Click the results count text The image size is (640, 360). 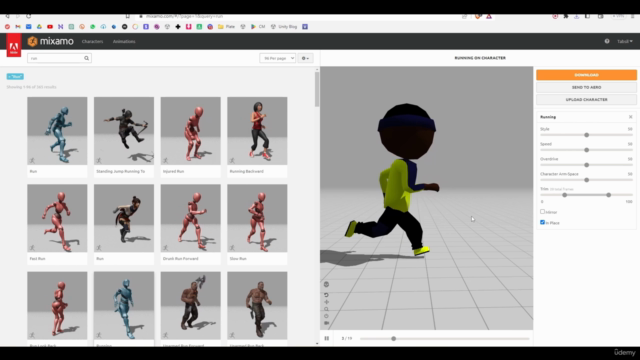pos(31,87)
